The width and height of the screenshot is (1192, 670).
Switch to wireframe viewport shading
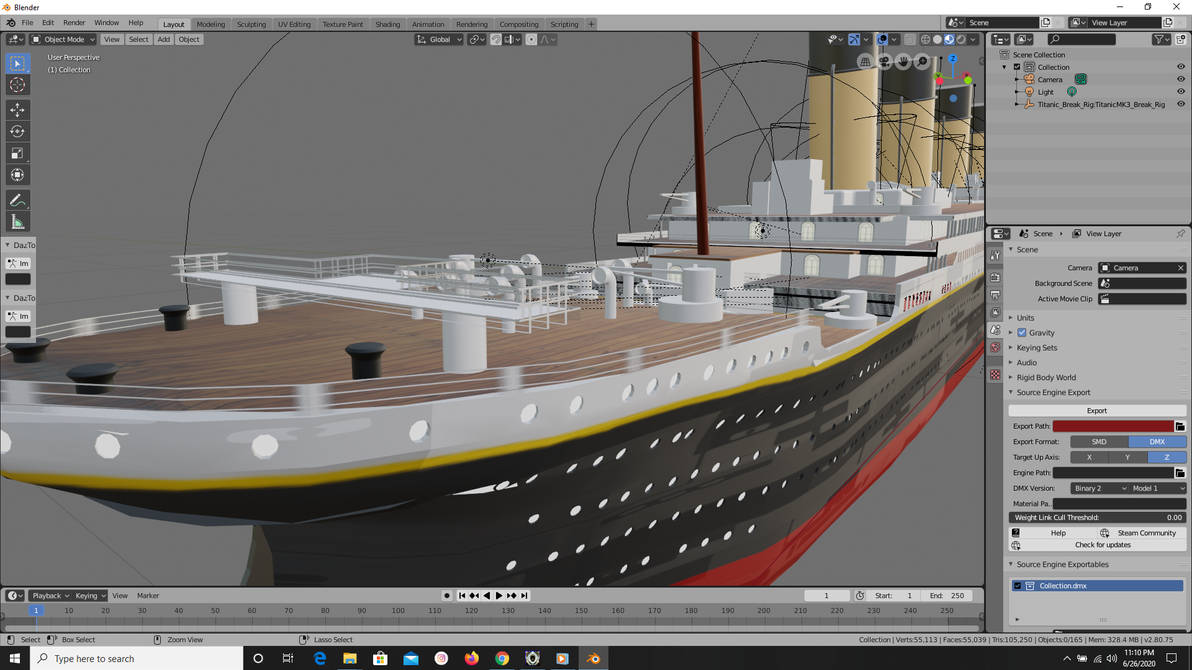coord(925,40)
